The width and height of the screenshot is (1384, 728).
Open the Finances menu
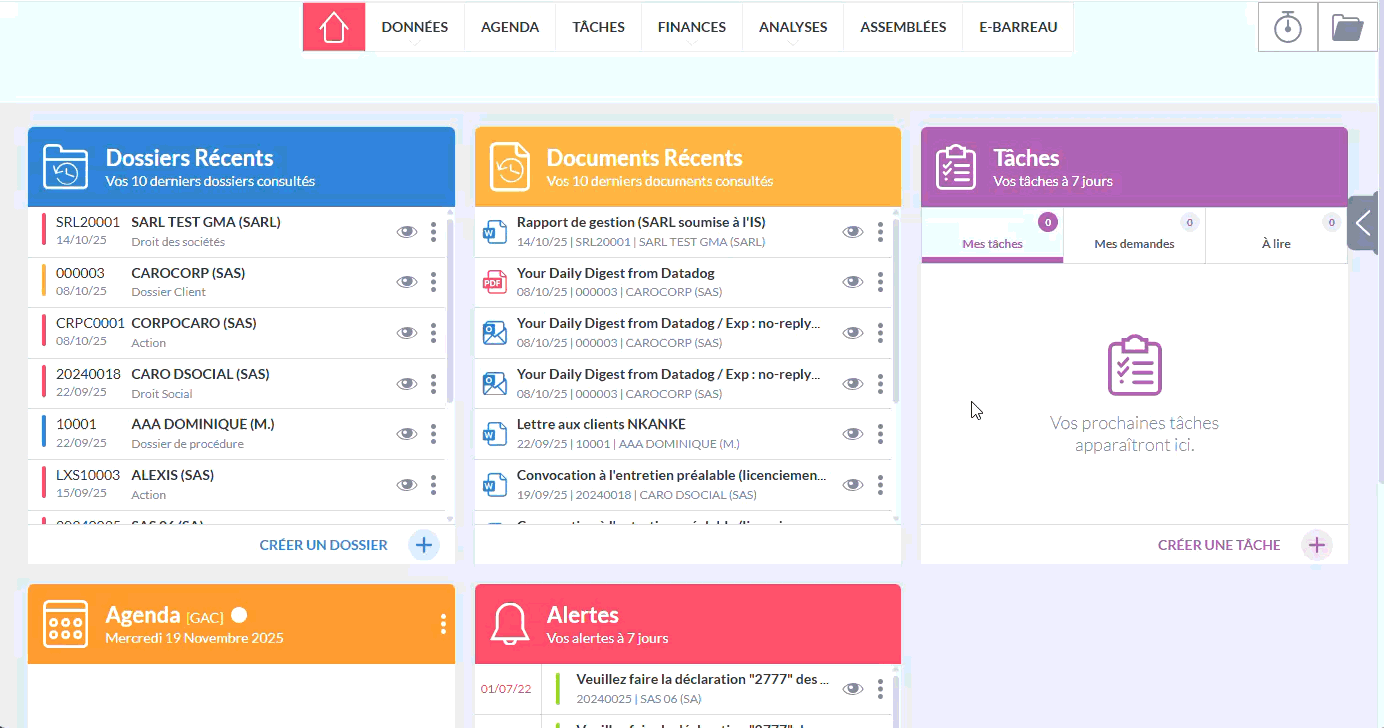[691, 27]
